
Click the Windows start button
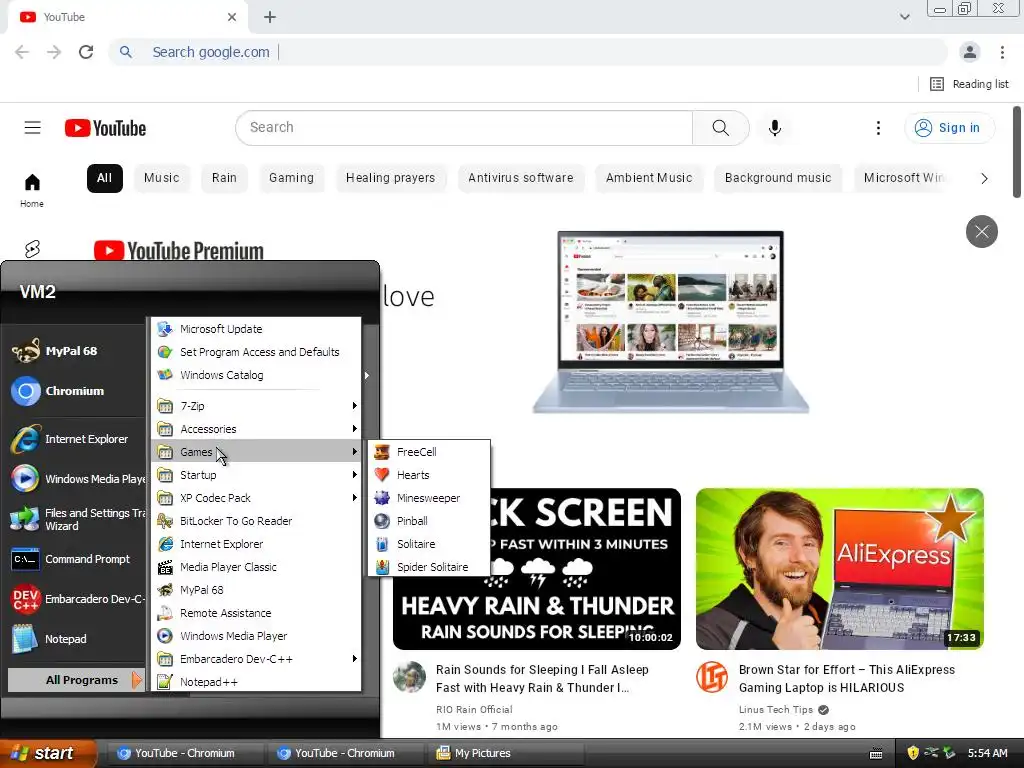point(48,753)
